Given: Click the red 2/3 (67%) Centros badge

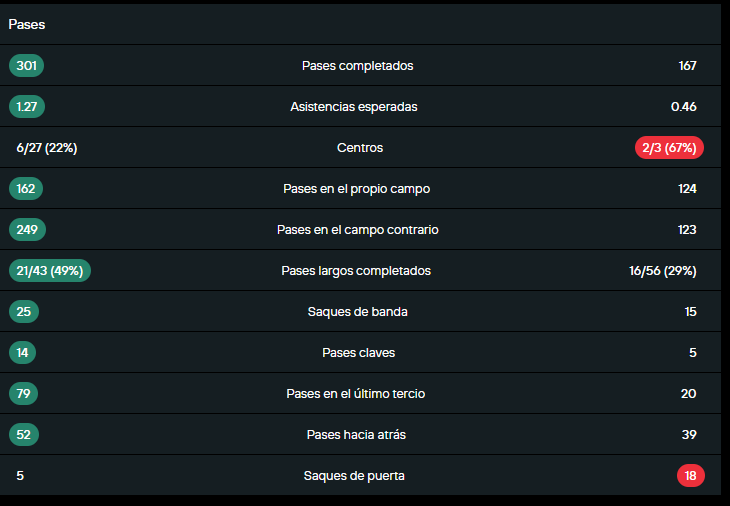Looking at the screenshot, I should [670, 148].
